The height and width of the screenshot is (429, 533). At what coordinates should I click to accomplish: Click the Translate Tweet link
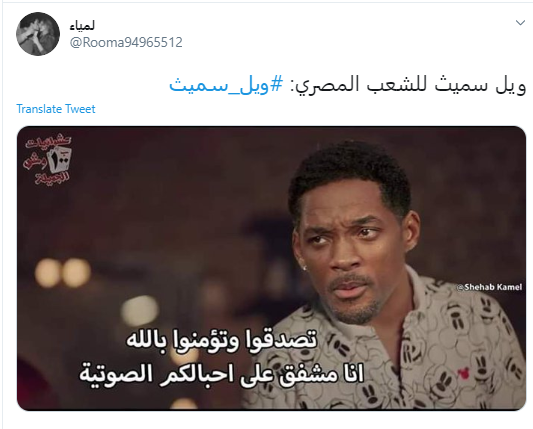point(56,109)
